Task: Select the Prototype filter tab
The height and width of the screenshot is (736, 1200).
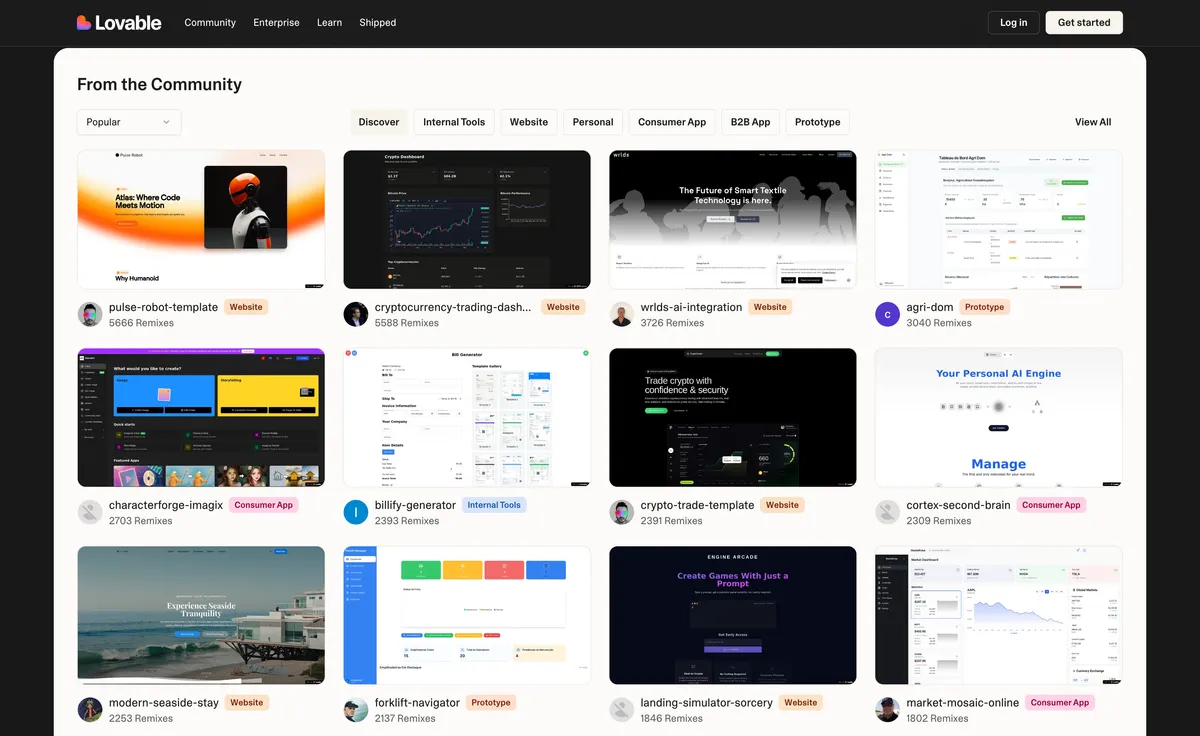Action: (818, 122)
